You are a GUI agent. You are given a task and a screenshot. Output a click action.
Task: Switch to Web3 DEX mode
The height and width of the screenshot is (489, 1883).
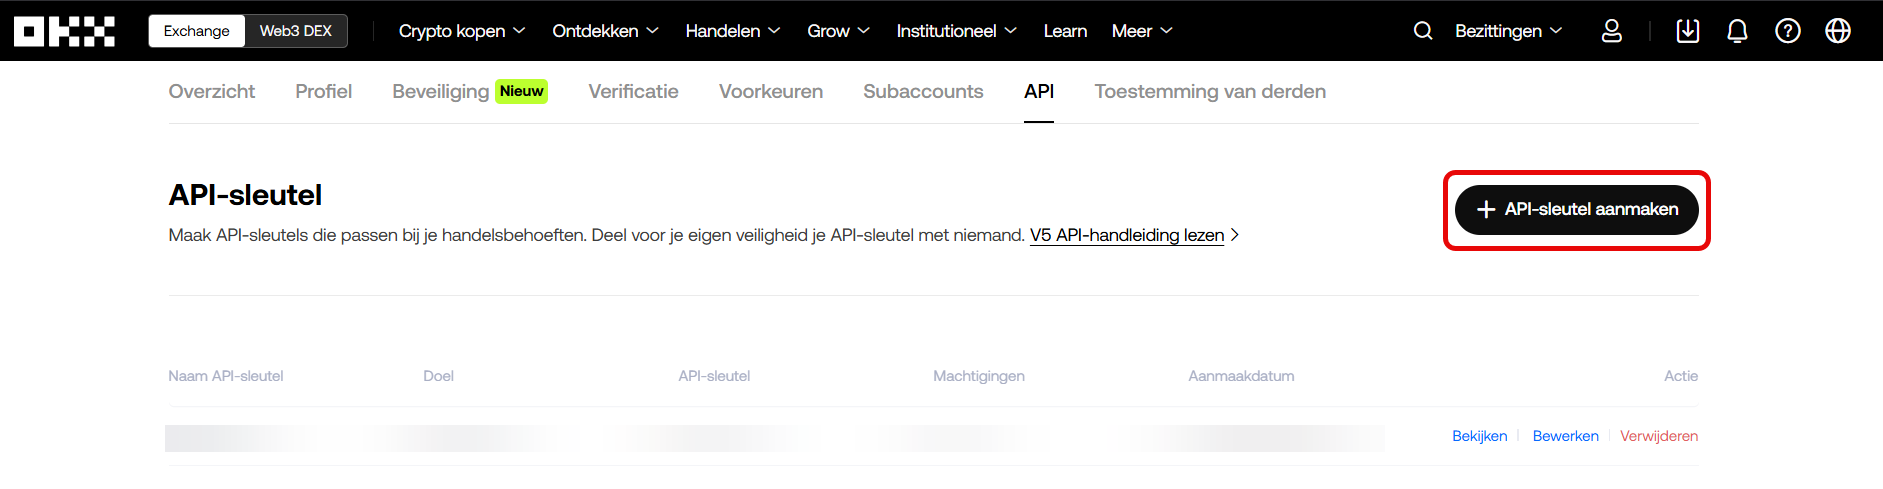296,31
